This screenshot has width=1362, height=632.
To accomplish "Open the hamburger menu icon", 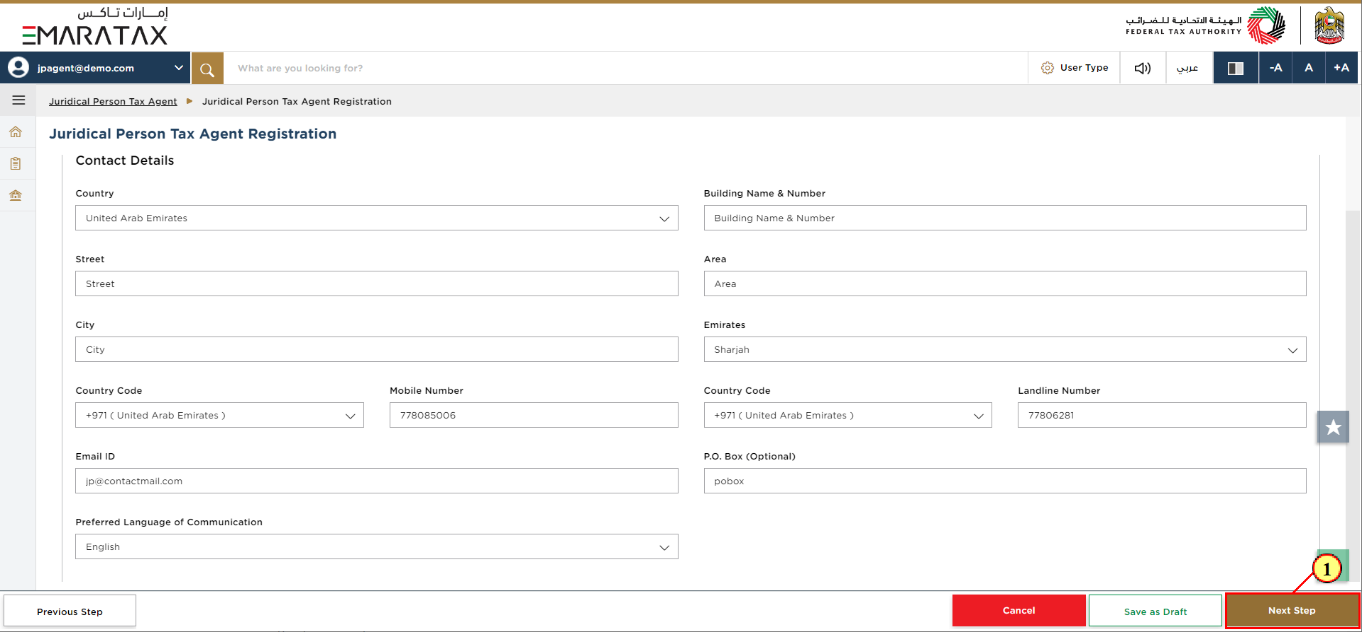I will [18, 100].
